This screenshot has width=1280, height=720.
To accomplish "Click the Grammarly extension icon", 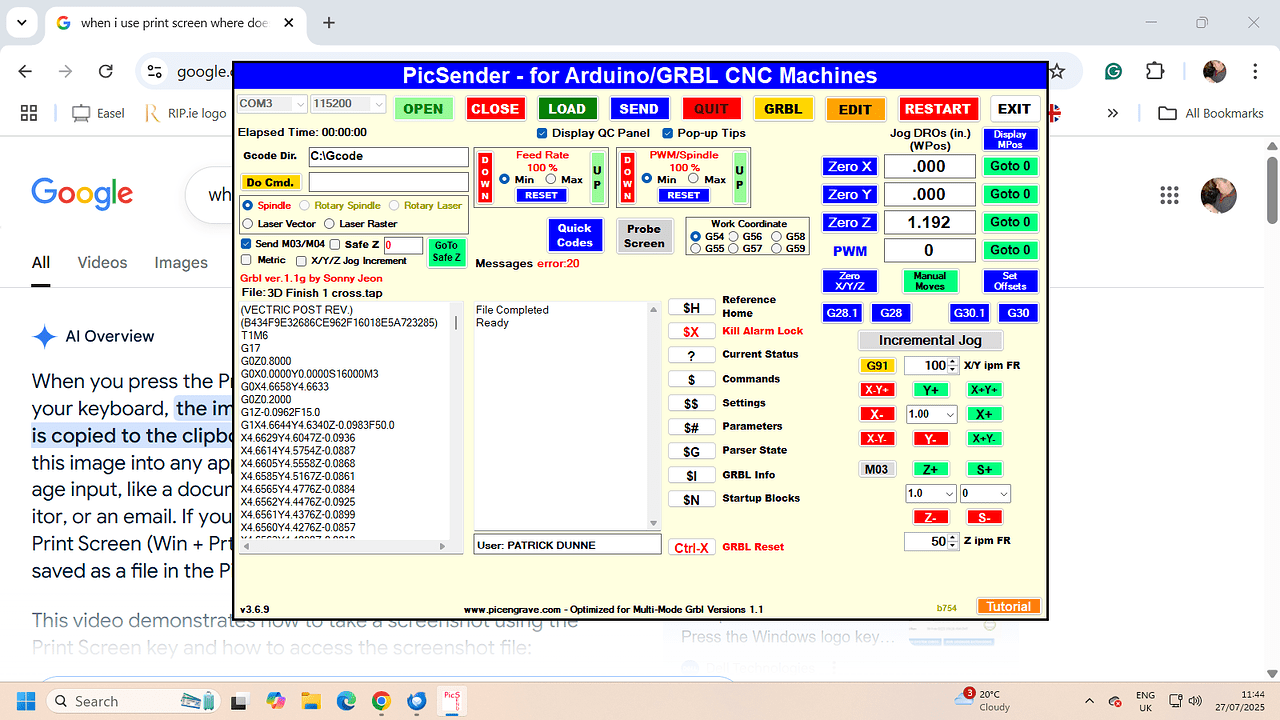I will [1111, 72].
